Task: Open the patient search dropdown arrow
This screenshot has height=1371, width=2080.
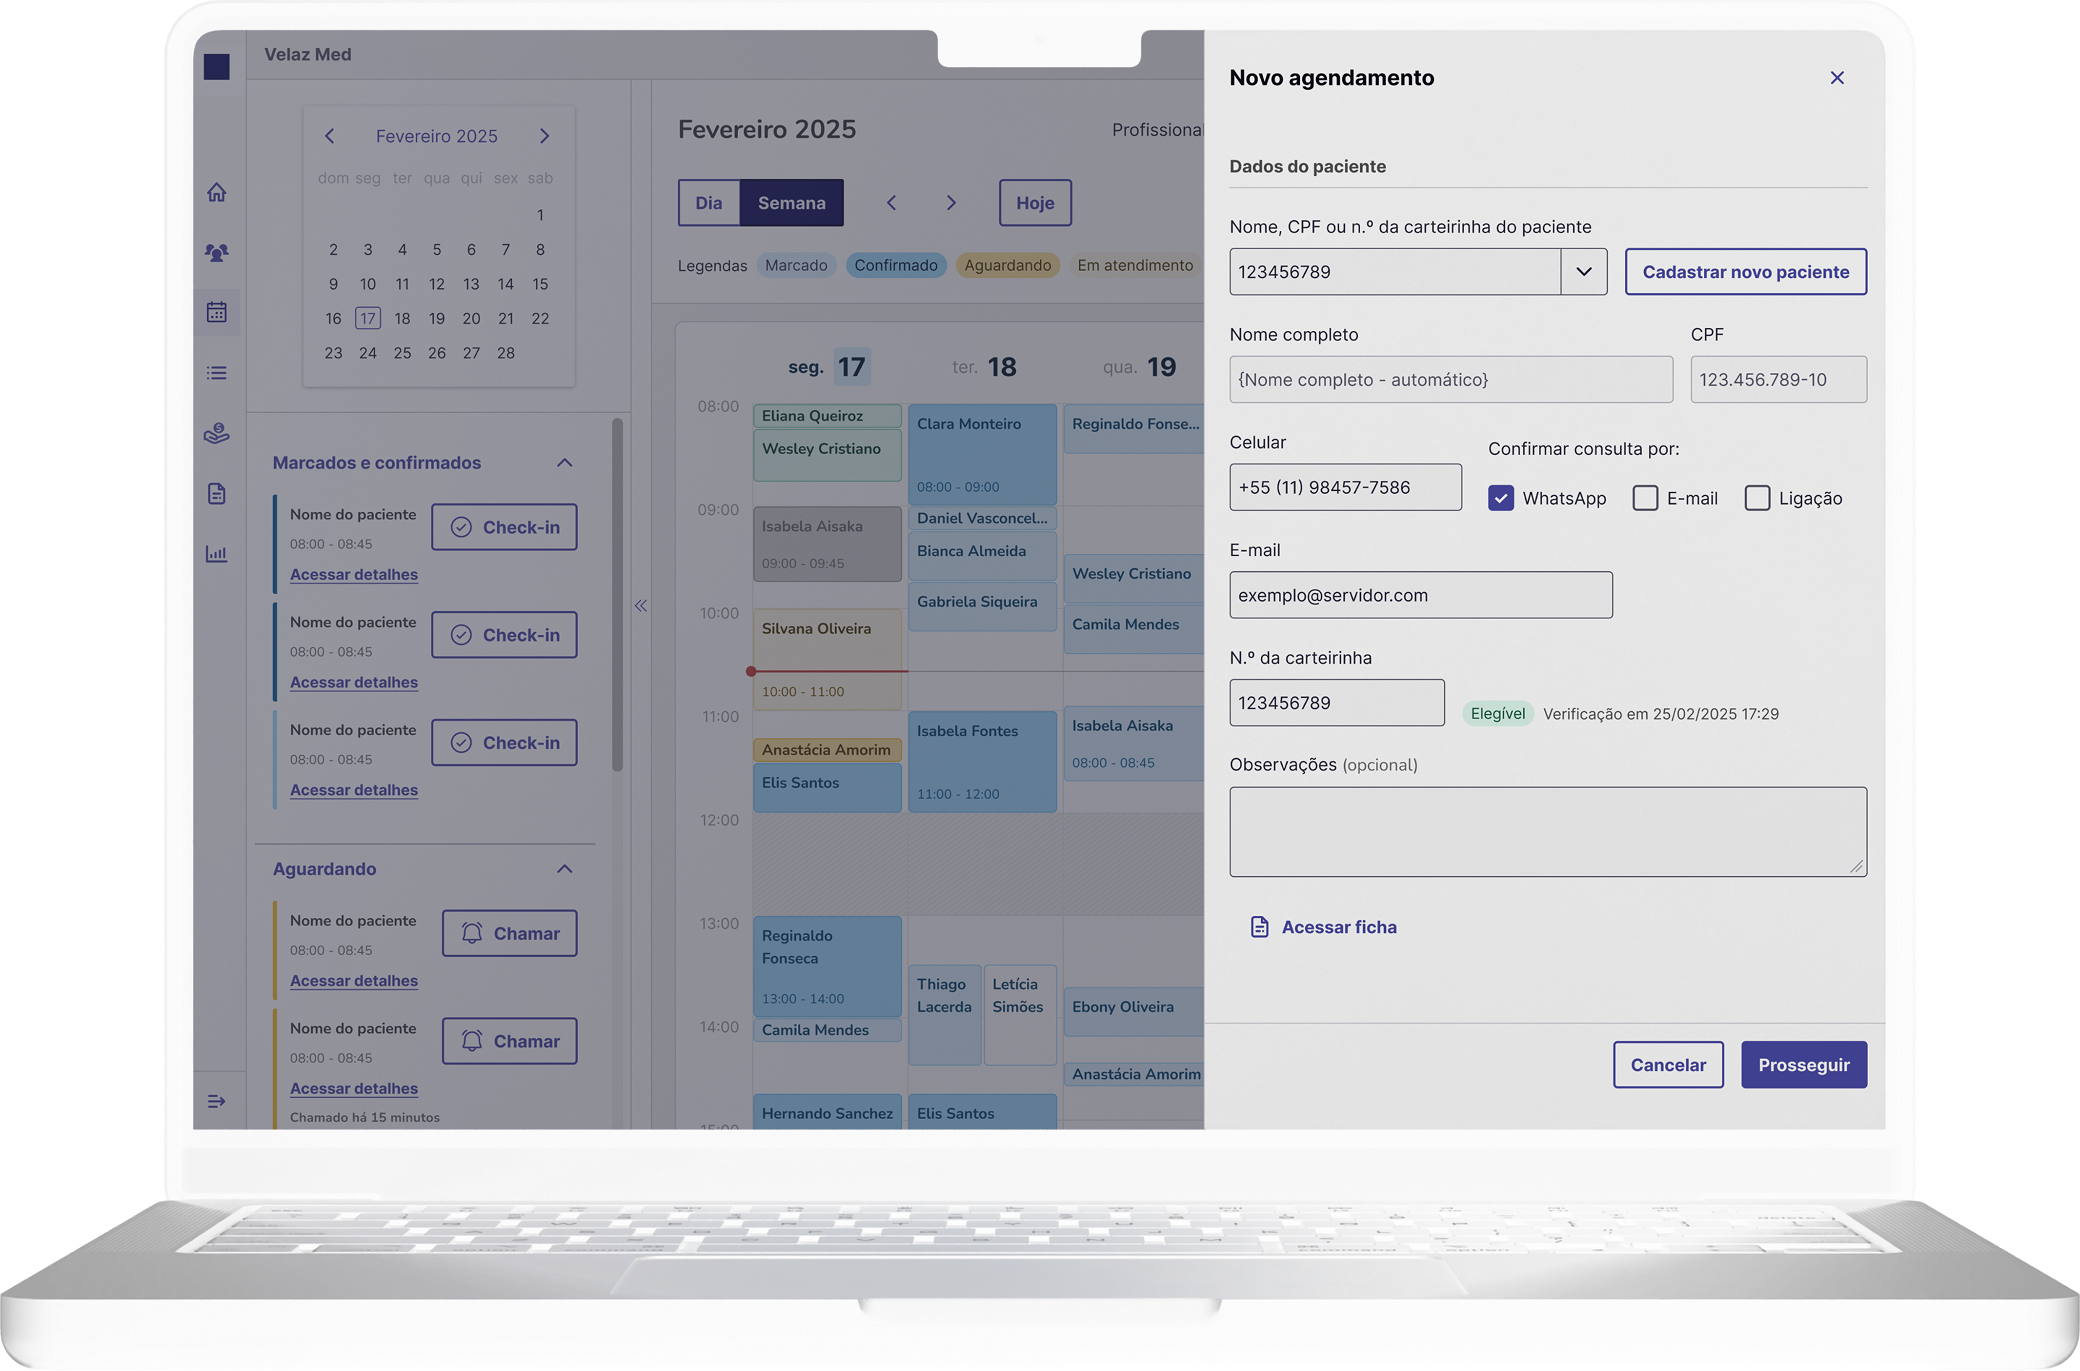Action: tap(1584, 272)
